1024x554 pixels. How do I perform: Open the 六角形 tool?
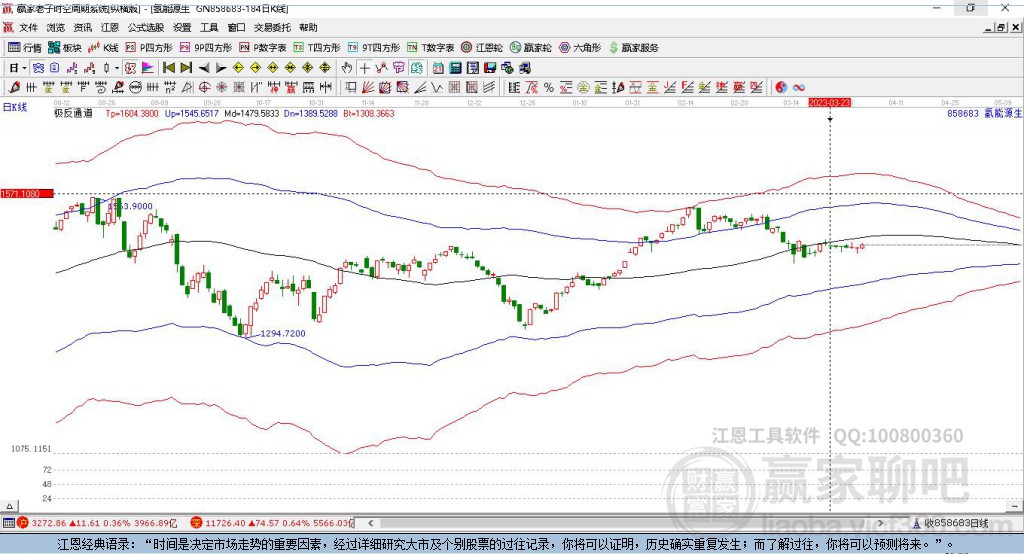580,48
